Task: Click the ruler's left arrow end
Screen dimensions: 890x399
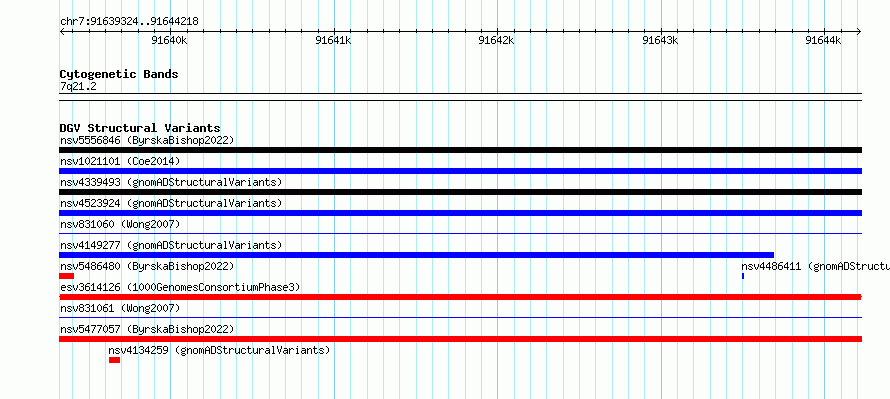Action: (61, 31)
